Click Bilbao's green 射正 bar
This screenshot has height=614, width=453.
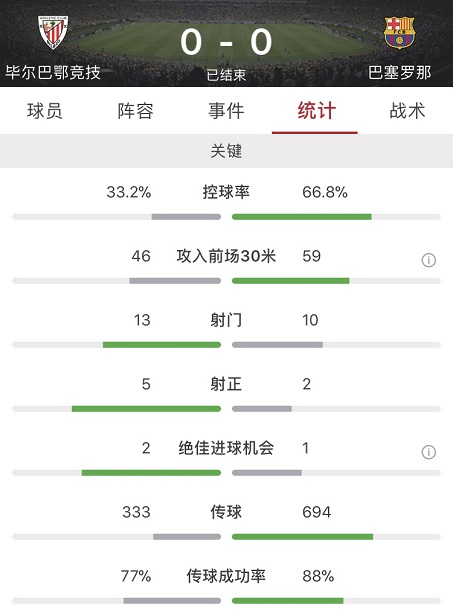point(146,408)
